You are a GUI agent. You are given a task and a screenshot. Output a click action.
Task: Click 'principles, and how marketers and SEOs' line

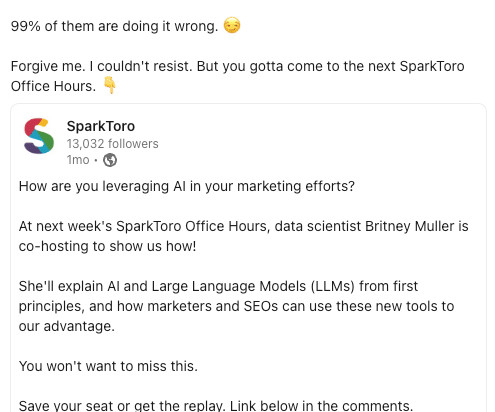[236, 306]
